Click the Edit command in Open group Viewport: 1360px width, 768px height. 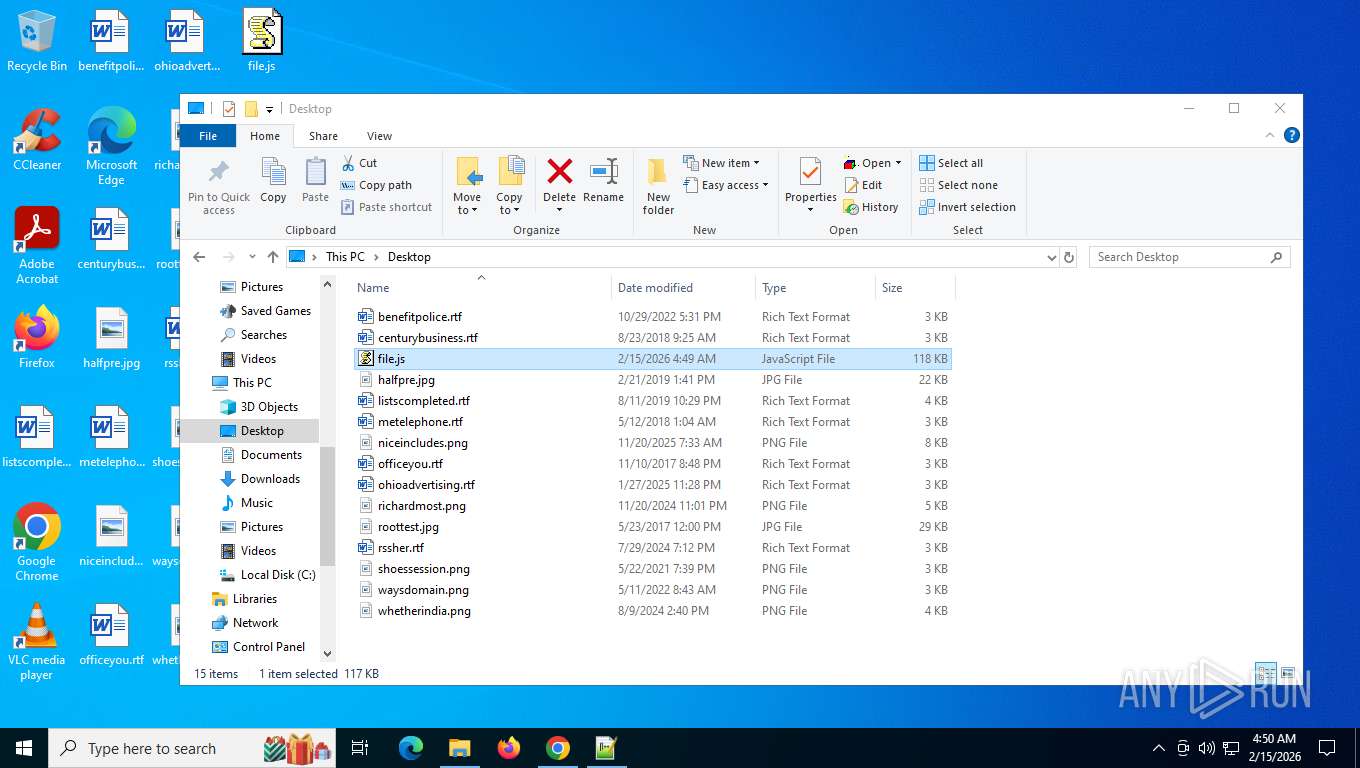[x=863, y=185]
